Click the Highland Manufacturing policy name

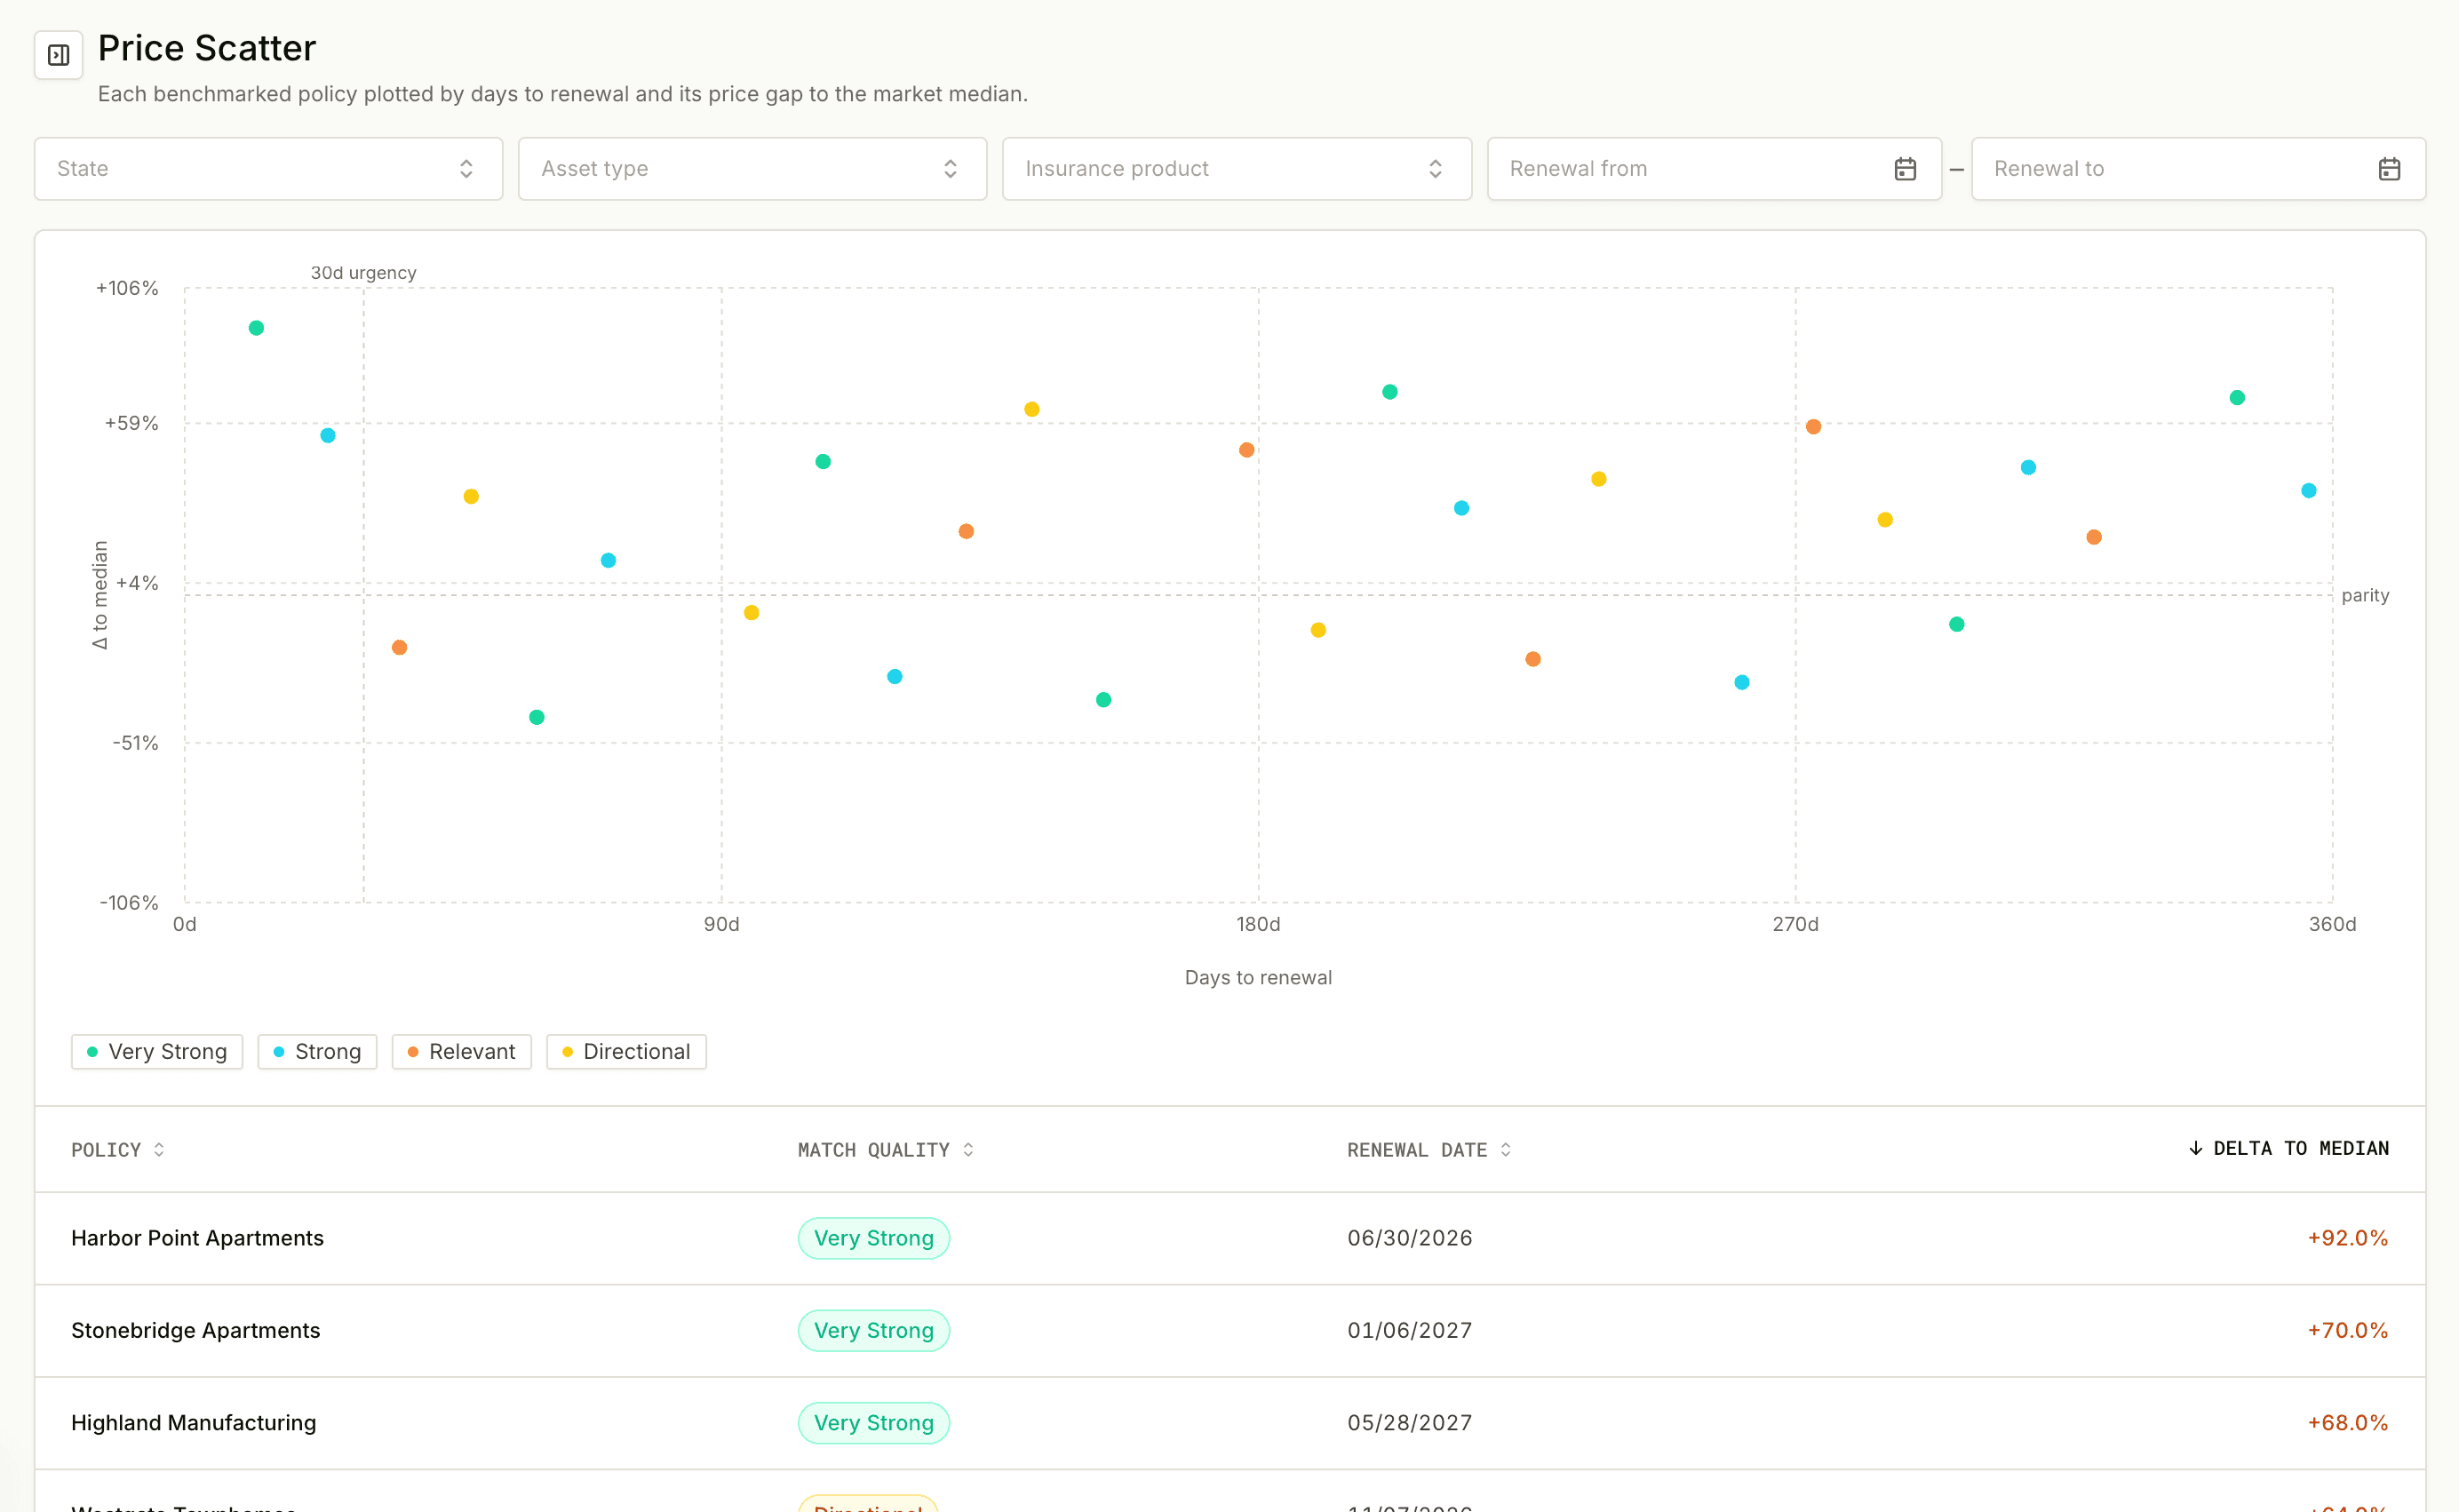pyautogui.click(x=193, y=1423)
